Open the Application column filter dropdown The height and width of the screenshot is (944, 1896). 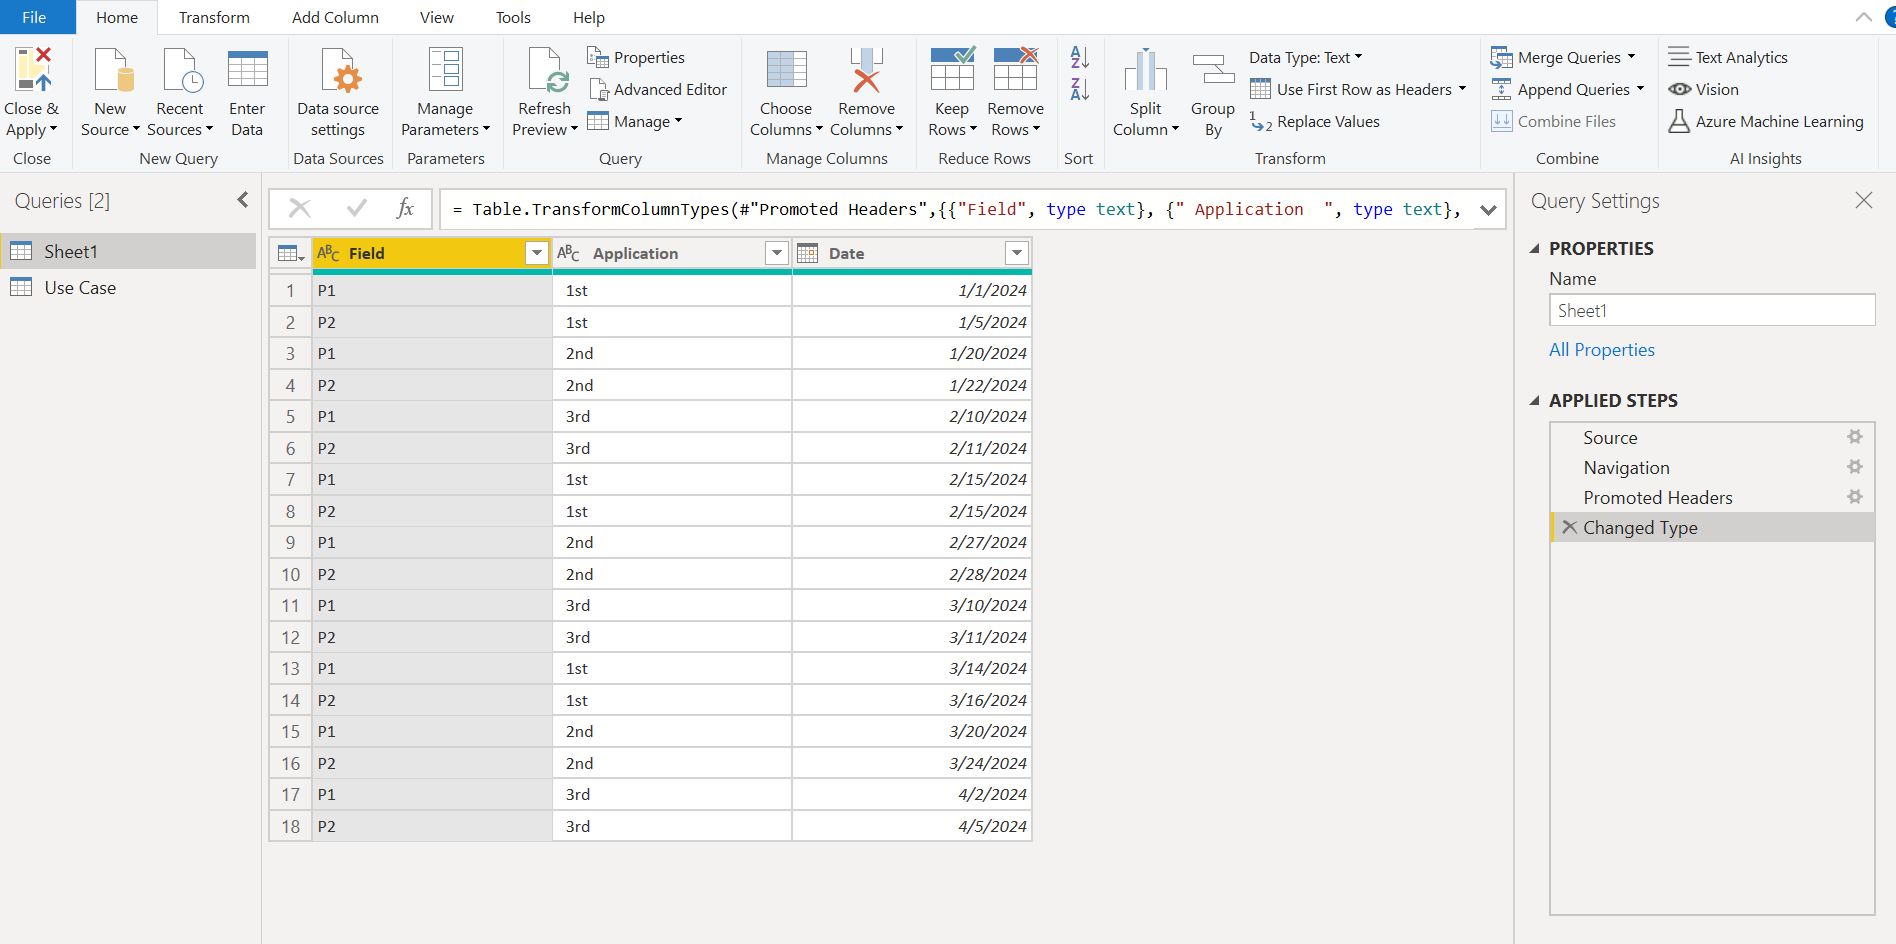pos(777,253)
